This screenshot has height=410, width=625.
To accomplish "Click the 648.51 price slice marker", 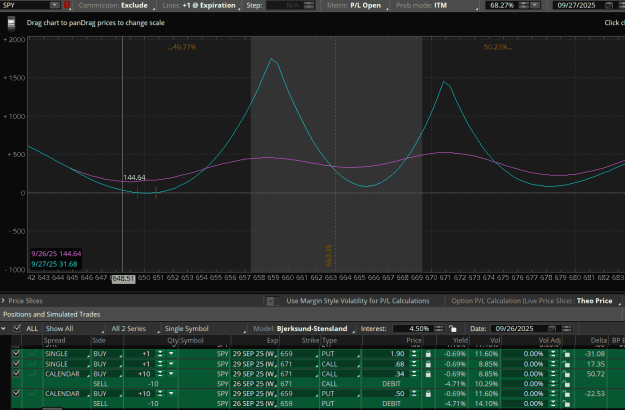I will [123, 279].
